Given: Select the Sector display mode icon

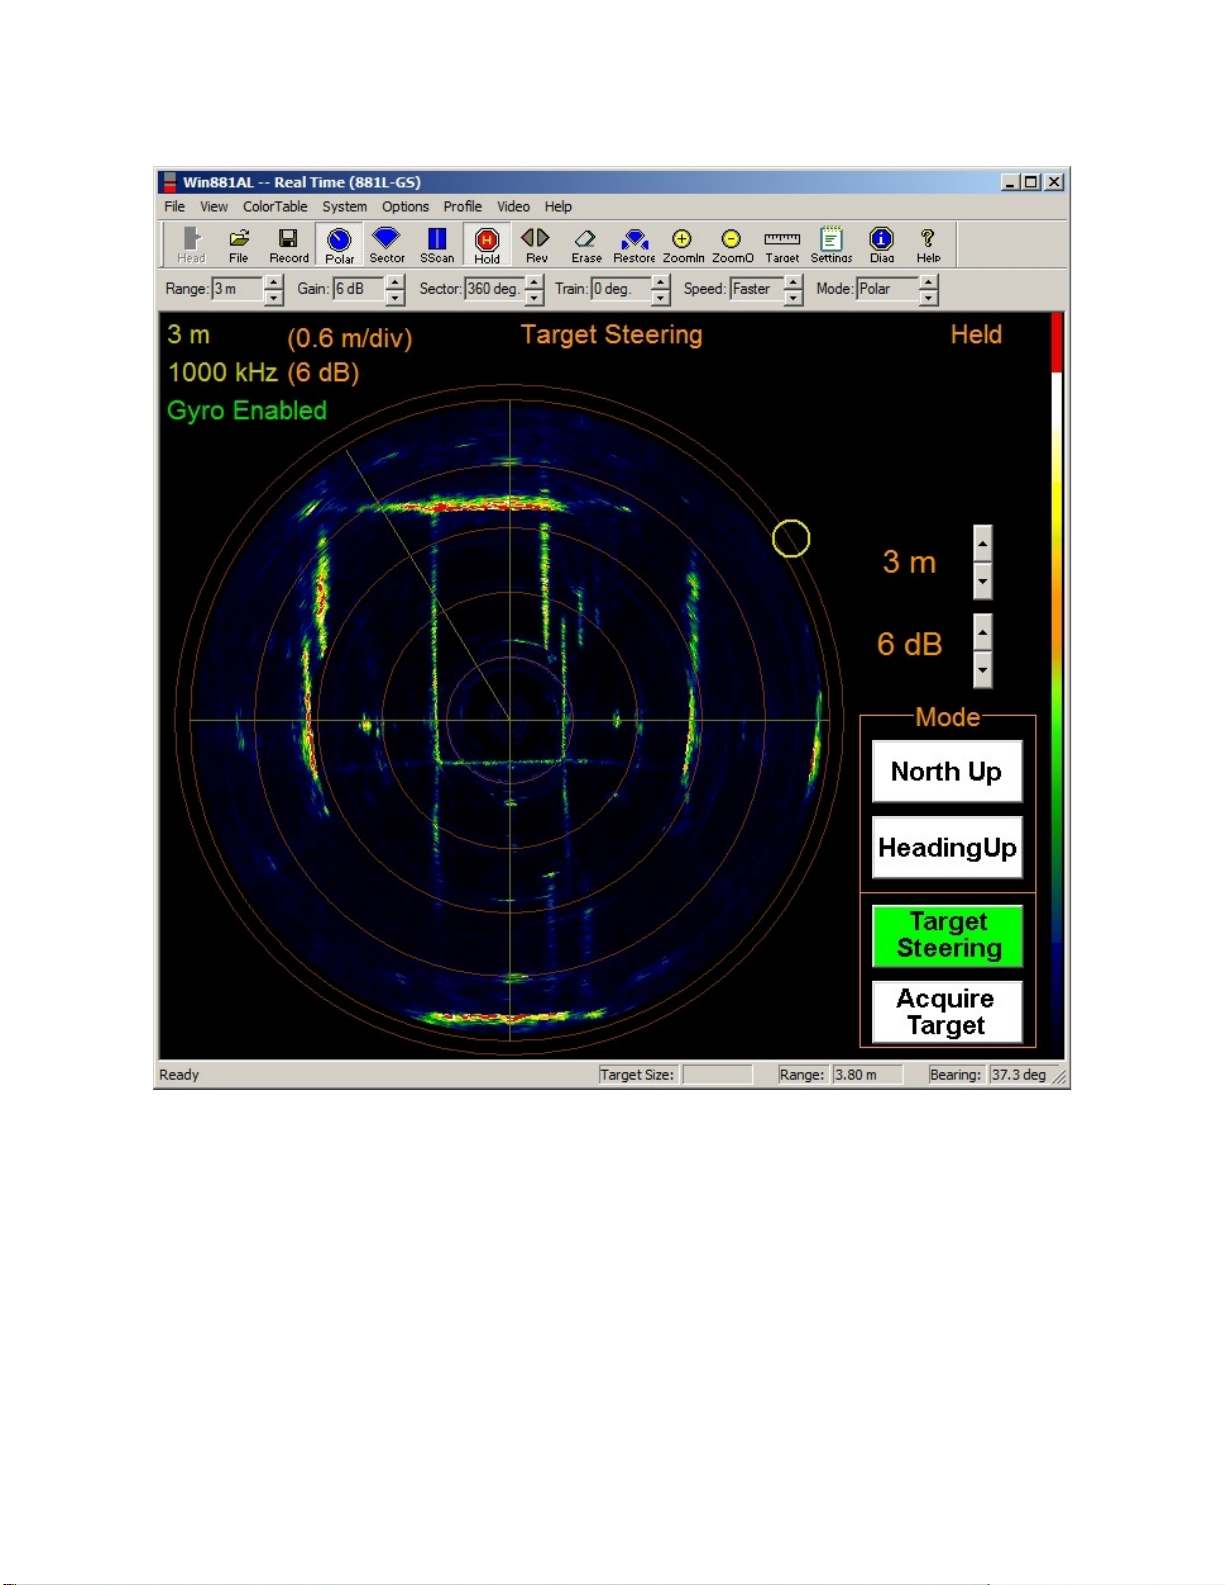Looking at the screenshot, I should (x=387, y=245).
